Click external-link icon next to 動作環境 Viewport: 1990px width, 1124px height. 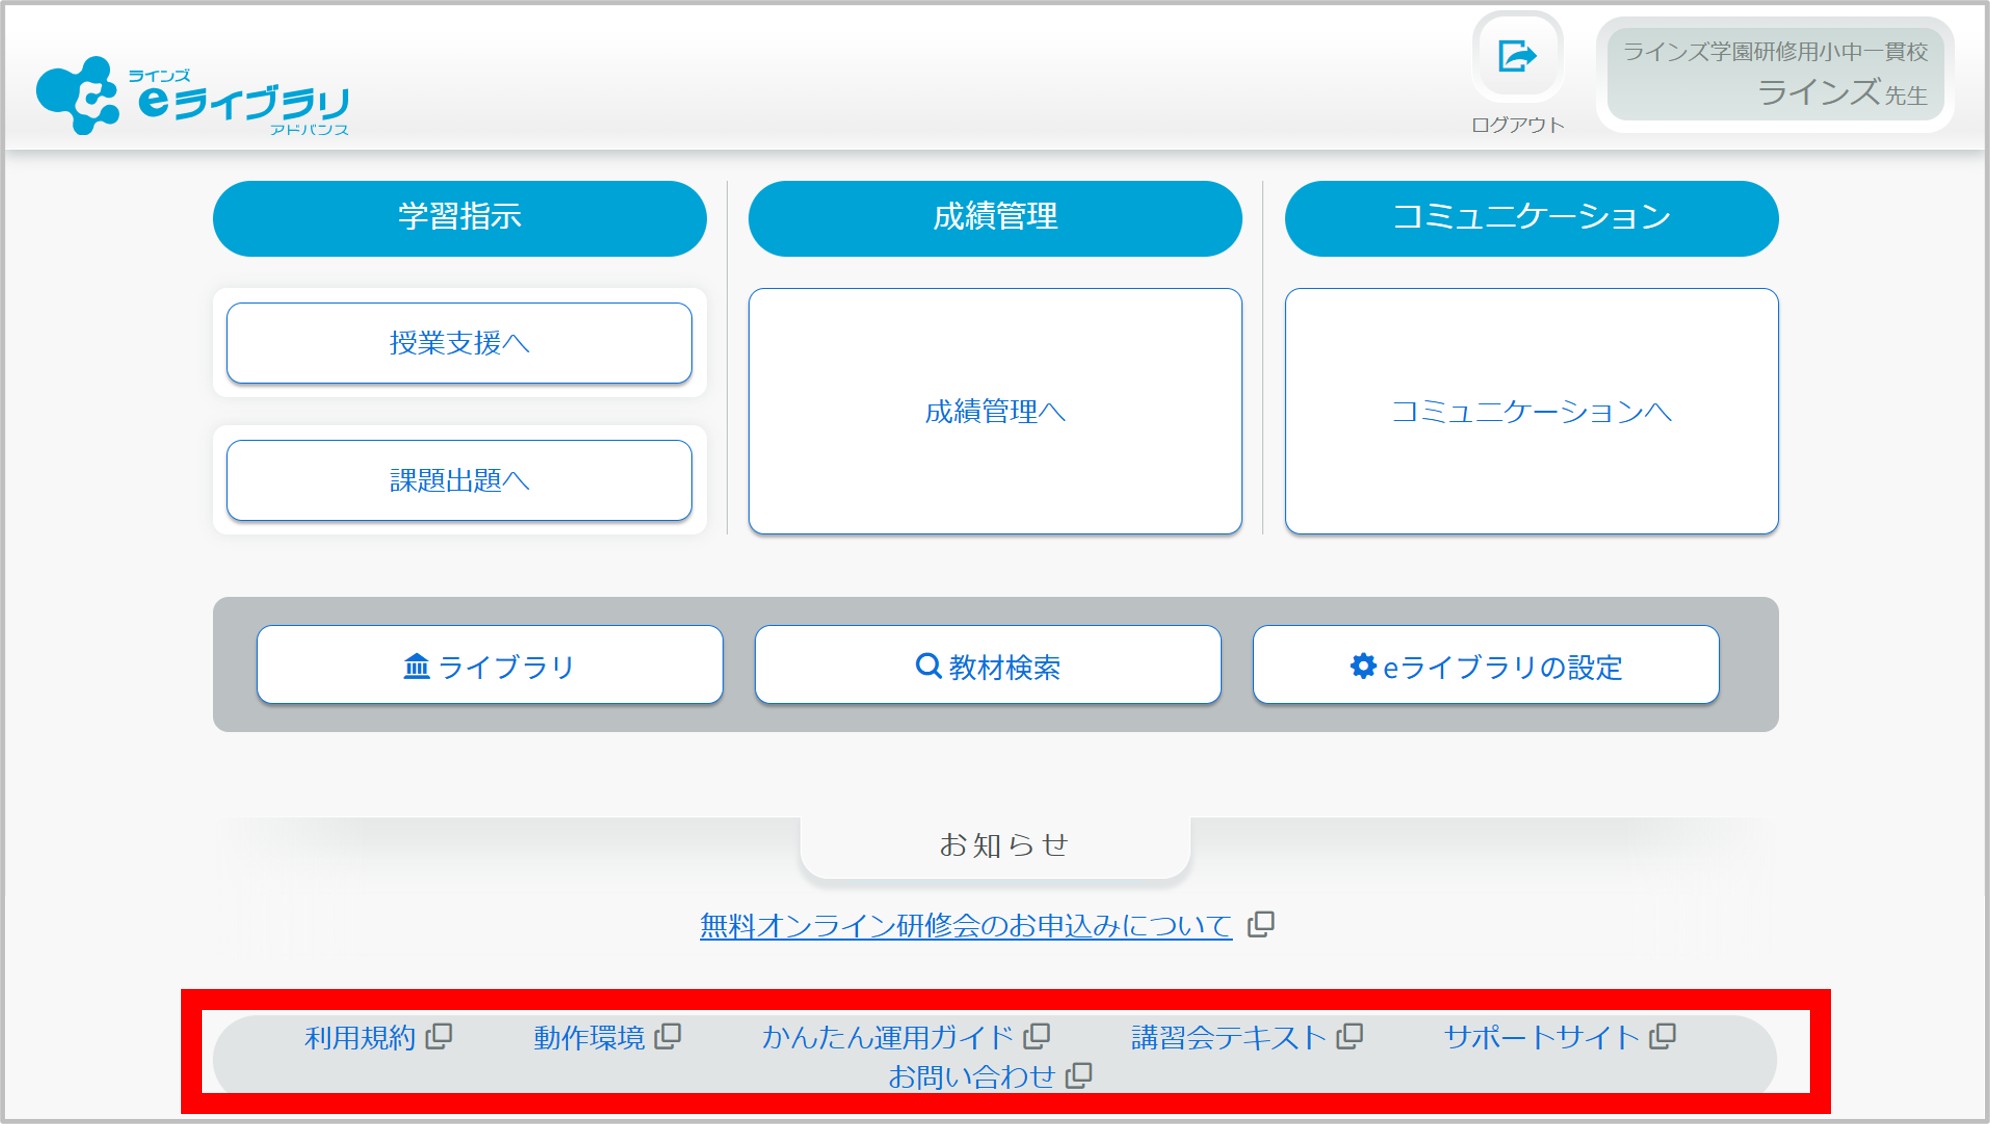point(668,1036)
